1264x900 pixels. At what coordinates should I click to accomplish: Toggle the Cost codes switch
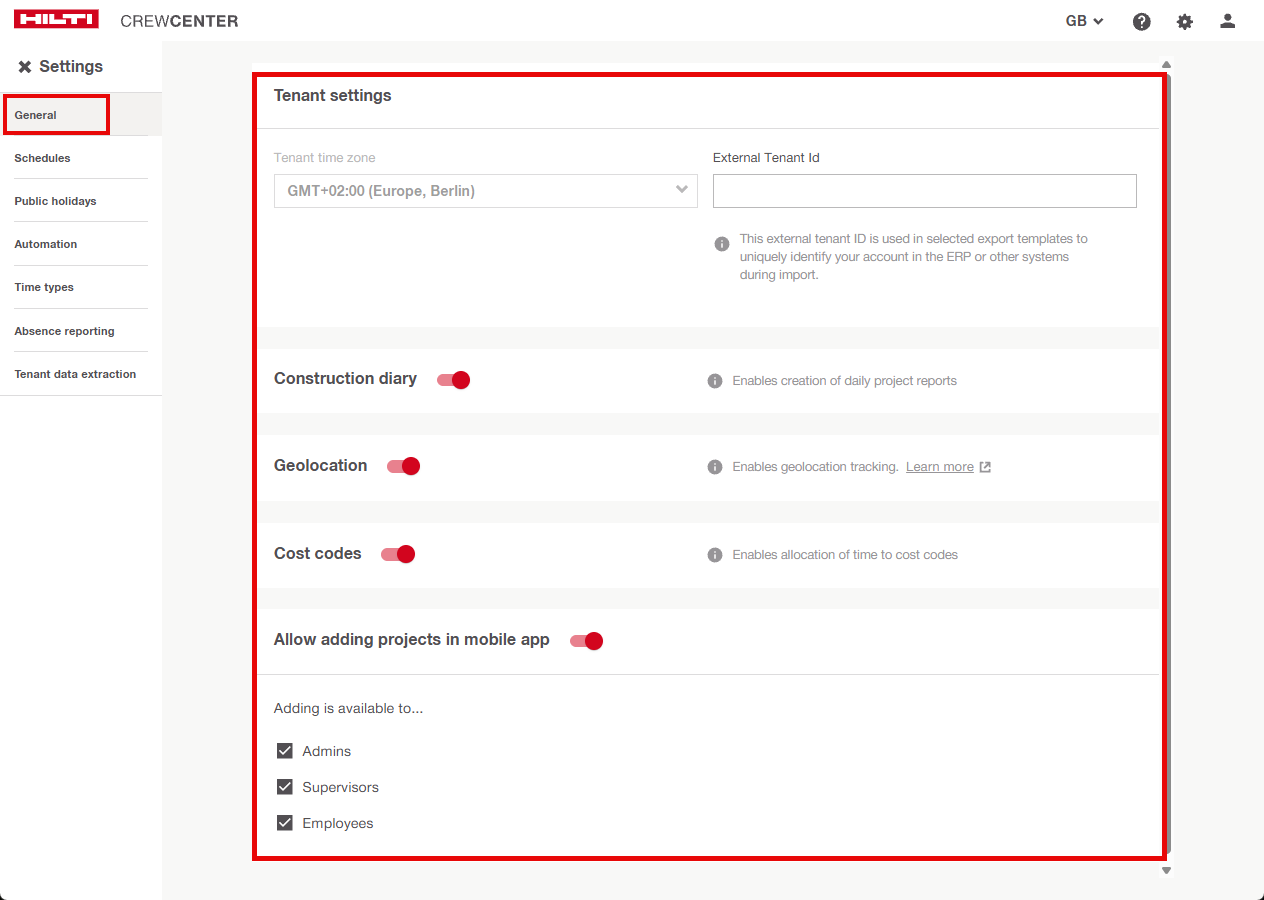pyautogui.click(x=398, y=554)
